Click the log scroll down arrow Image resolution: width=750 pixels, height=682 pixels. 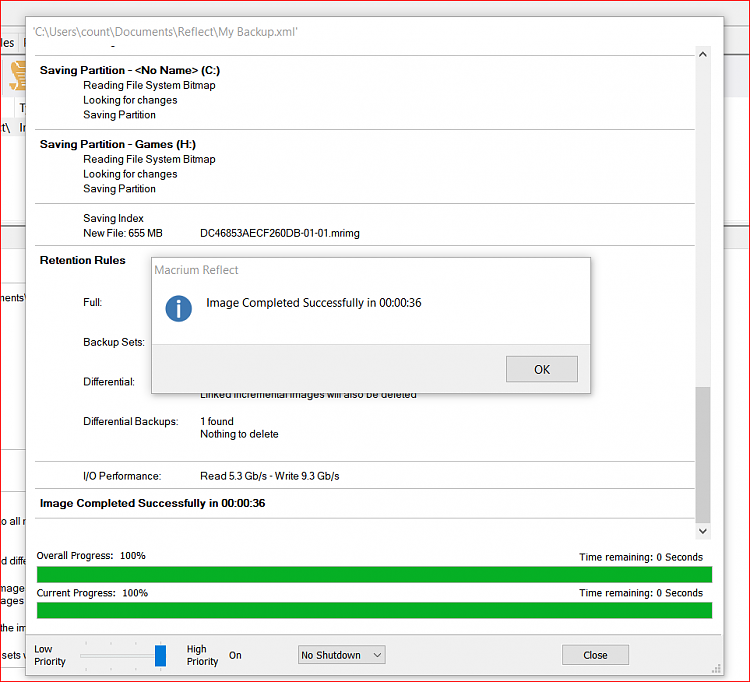click(703, 531)
